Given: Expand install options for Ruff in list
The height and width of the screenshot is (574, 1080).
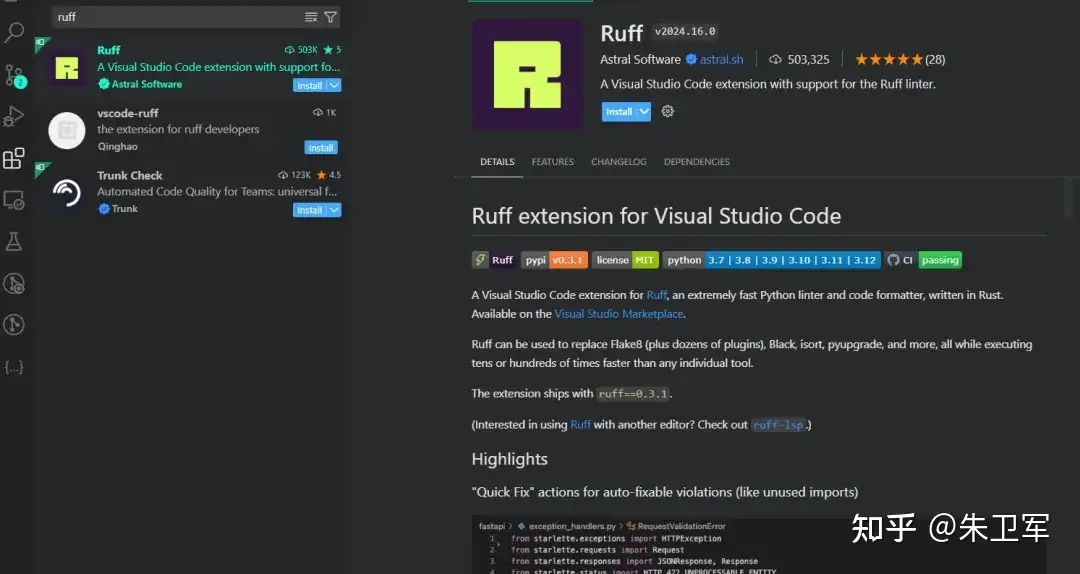Looking at the screenshot, I should click(334, 85).
